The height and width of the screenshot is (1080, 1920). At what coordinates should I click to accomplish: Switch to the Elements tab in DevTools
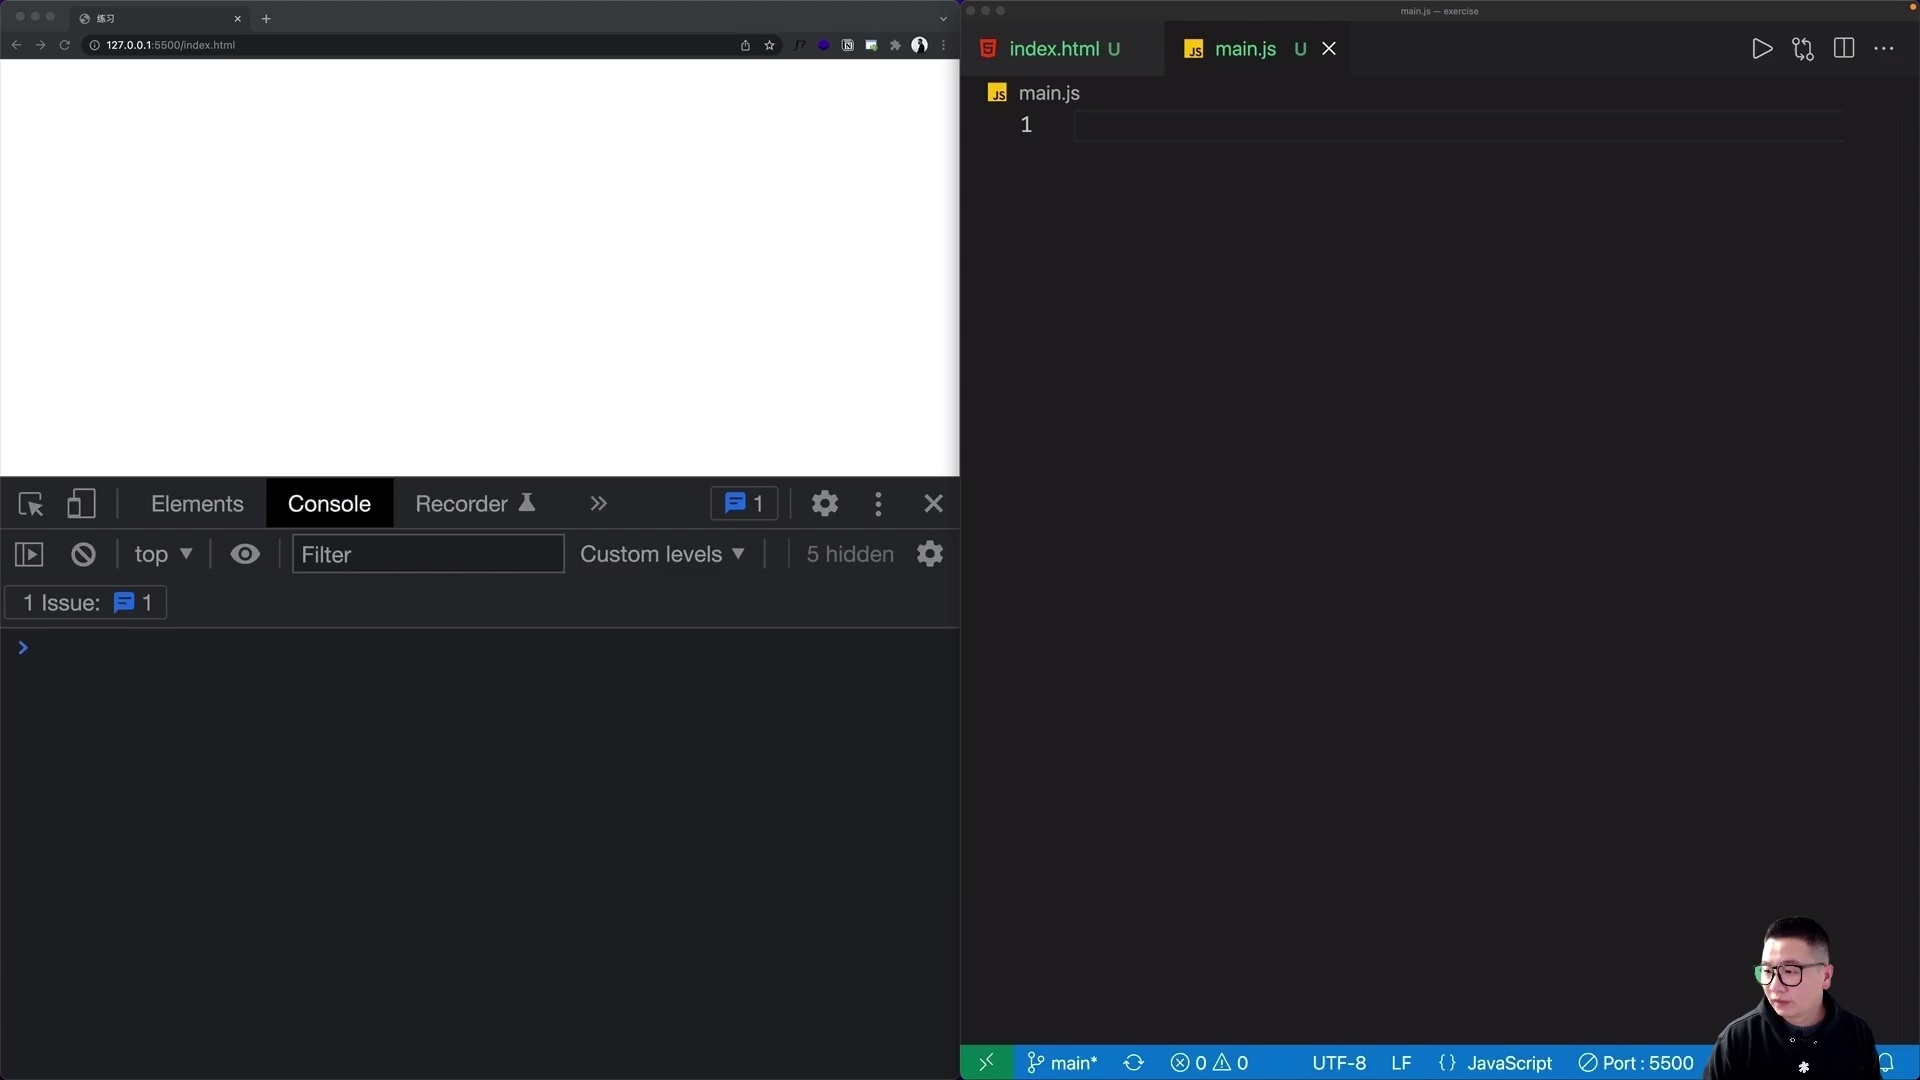pyautogui.click(x=197, y=504)
